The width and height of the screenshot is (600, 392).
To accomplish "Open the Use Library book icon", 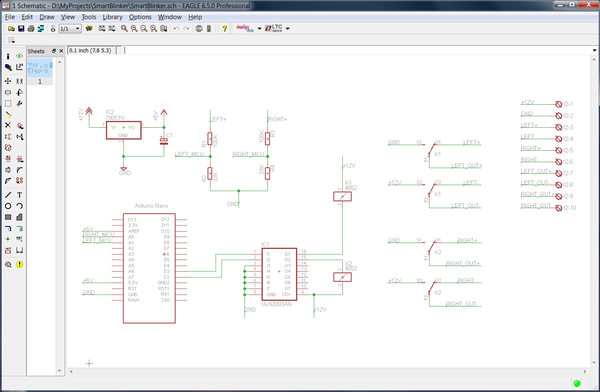I will [89, 29].
